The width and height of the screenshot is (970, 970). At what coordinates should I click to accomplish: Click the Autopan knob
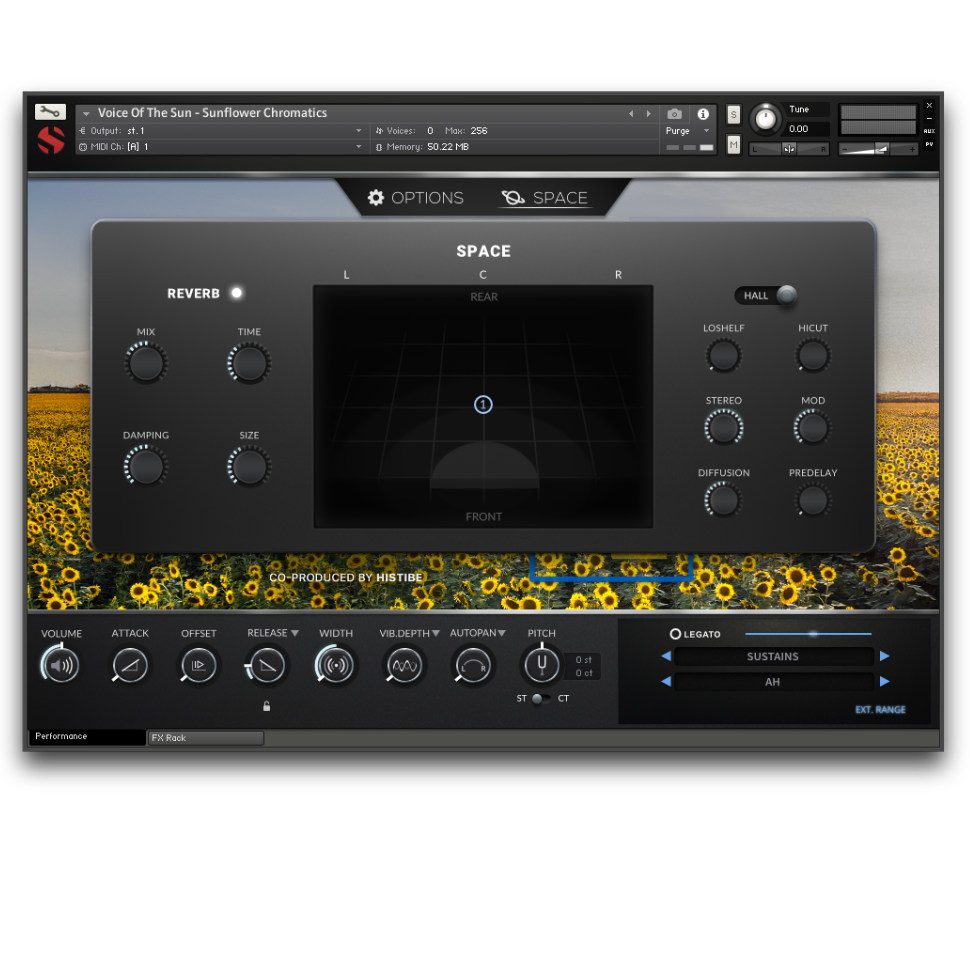coord(473,666)
